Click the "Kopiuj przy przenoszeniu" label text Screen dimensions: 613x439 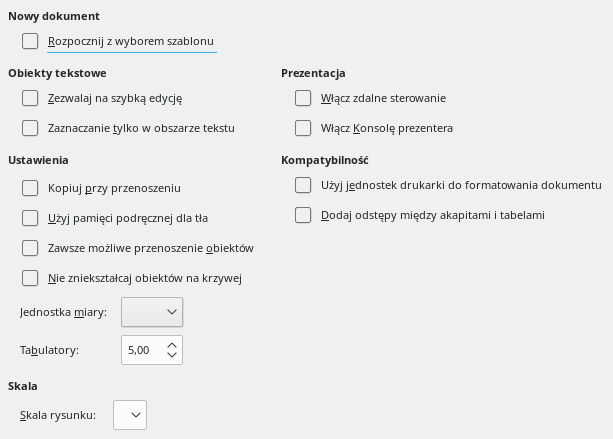coord(114,188)
